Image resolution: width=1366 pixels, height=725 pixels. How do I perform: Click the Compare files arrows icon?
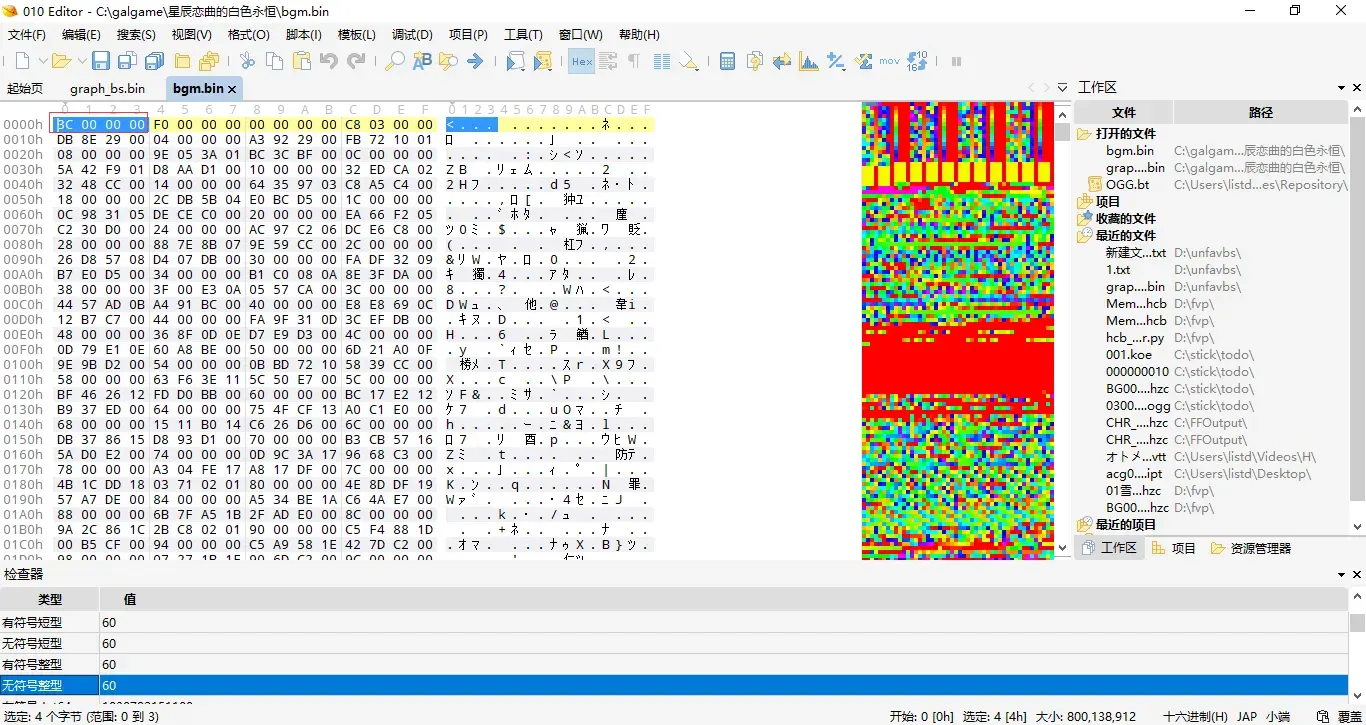781,62
